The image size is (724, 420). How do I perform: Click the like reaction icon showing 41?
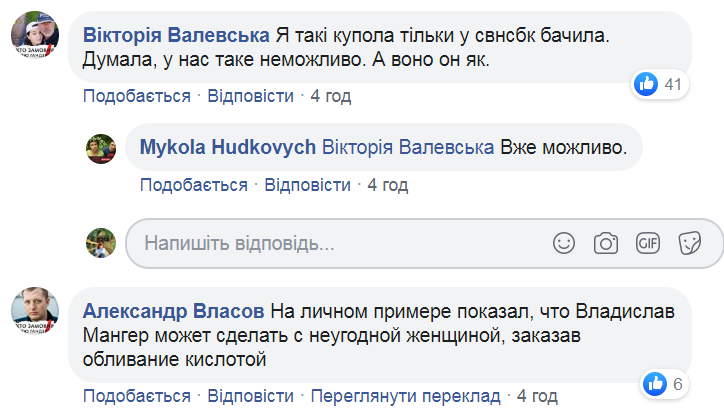pos(647,84)
